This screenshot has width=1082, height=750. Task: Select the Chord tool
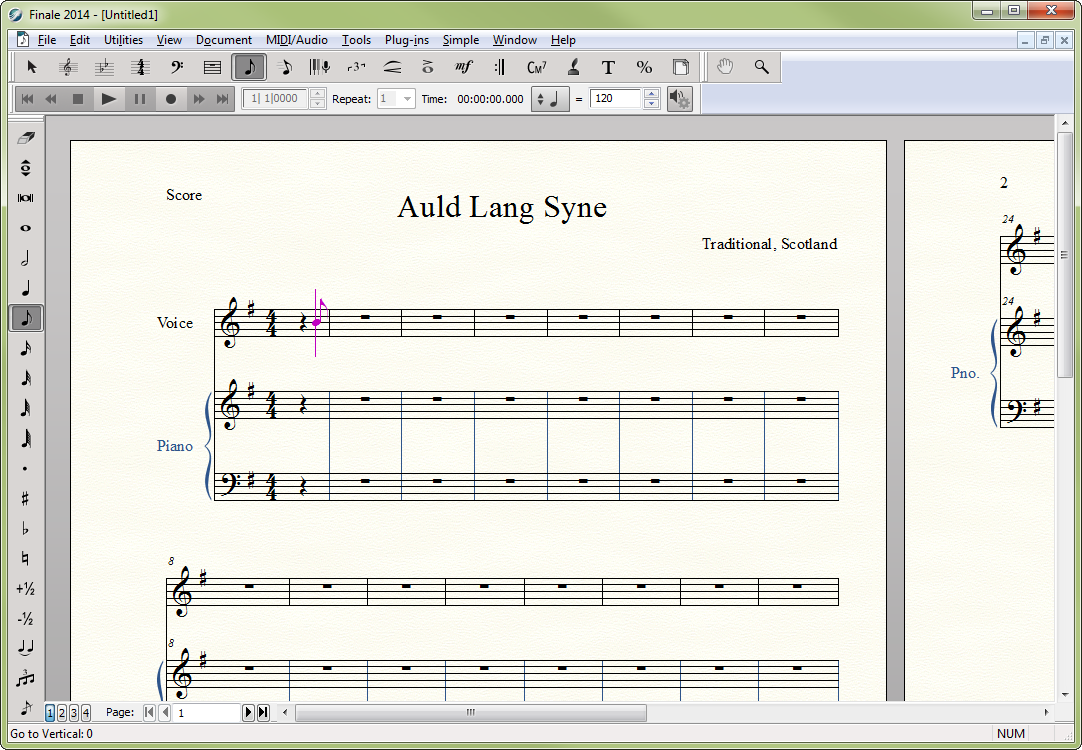click(x=536, y=67)
